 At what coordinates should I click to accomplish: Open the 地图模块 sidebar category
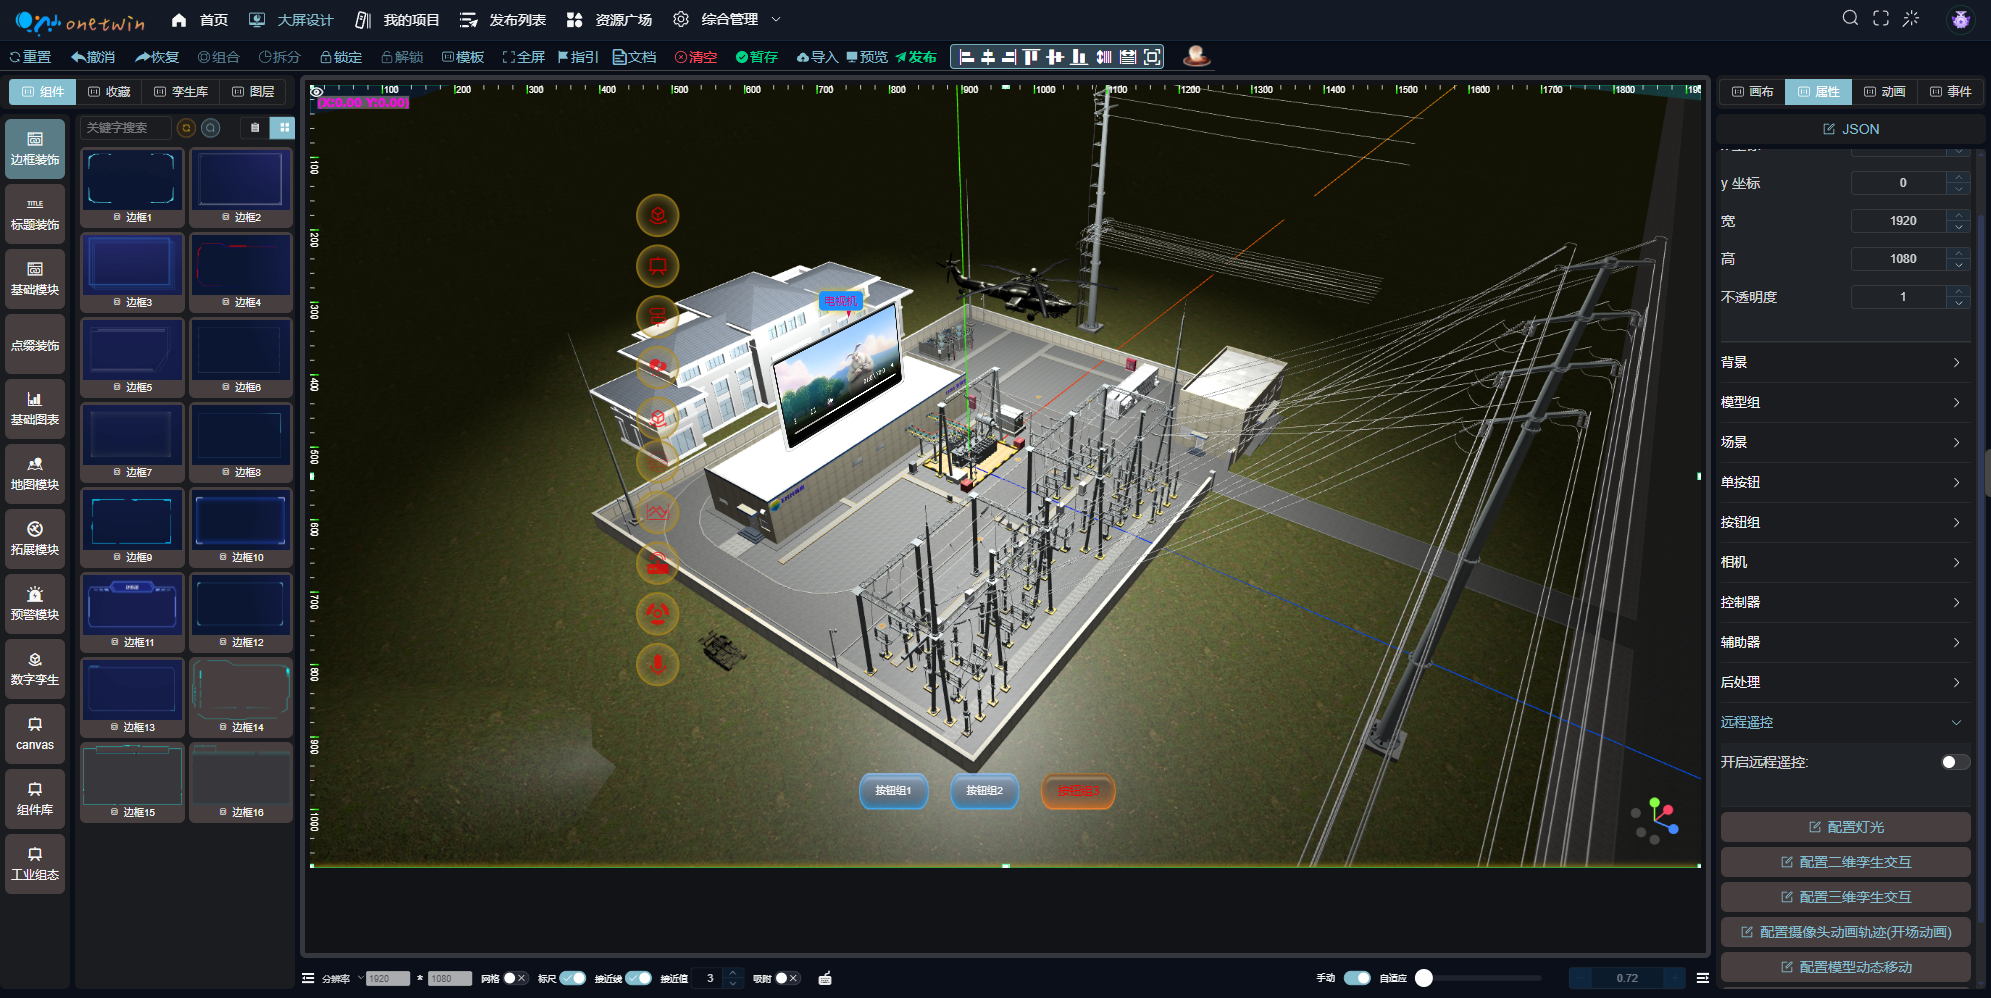click(35, 474)
